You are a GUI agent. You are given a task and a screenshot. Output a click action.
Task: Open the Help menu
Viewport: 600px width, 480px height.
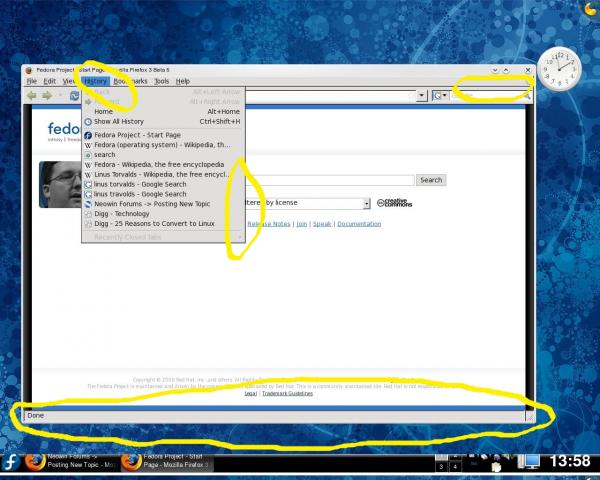pyautogui.click(x=183, y=81)
